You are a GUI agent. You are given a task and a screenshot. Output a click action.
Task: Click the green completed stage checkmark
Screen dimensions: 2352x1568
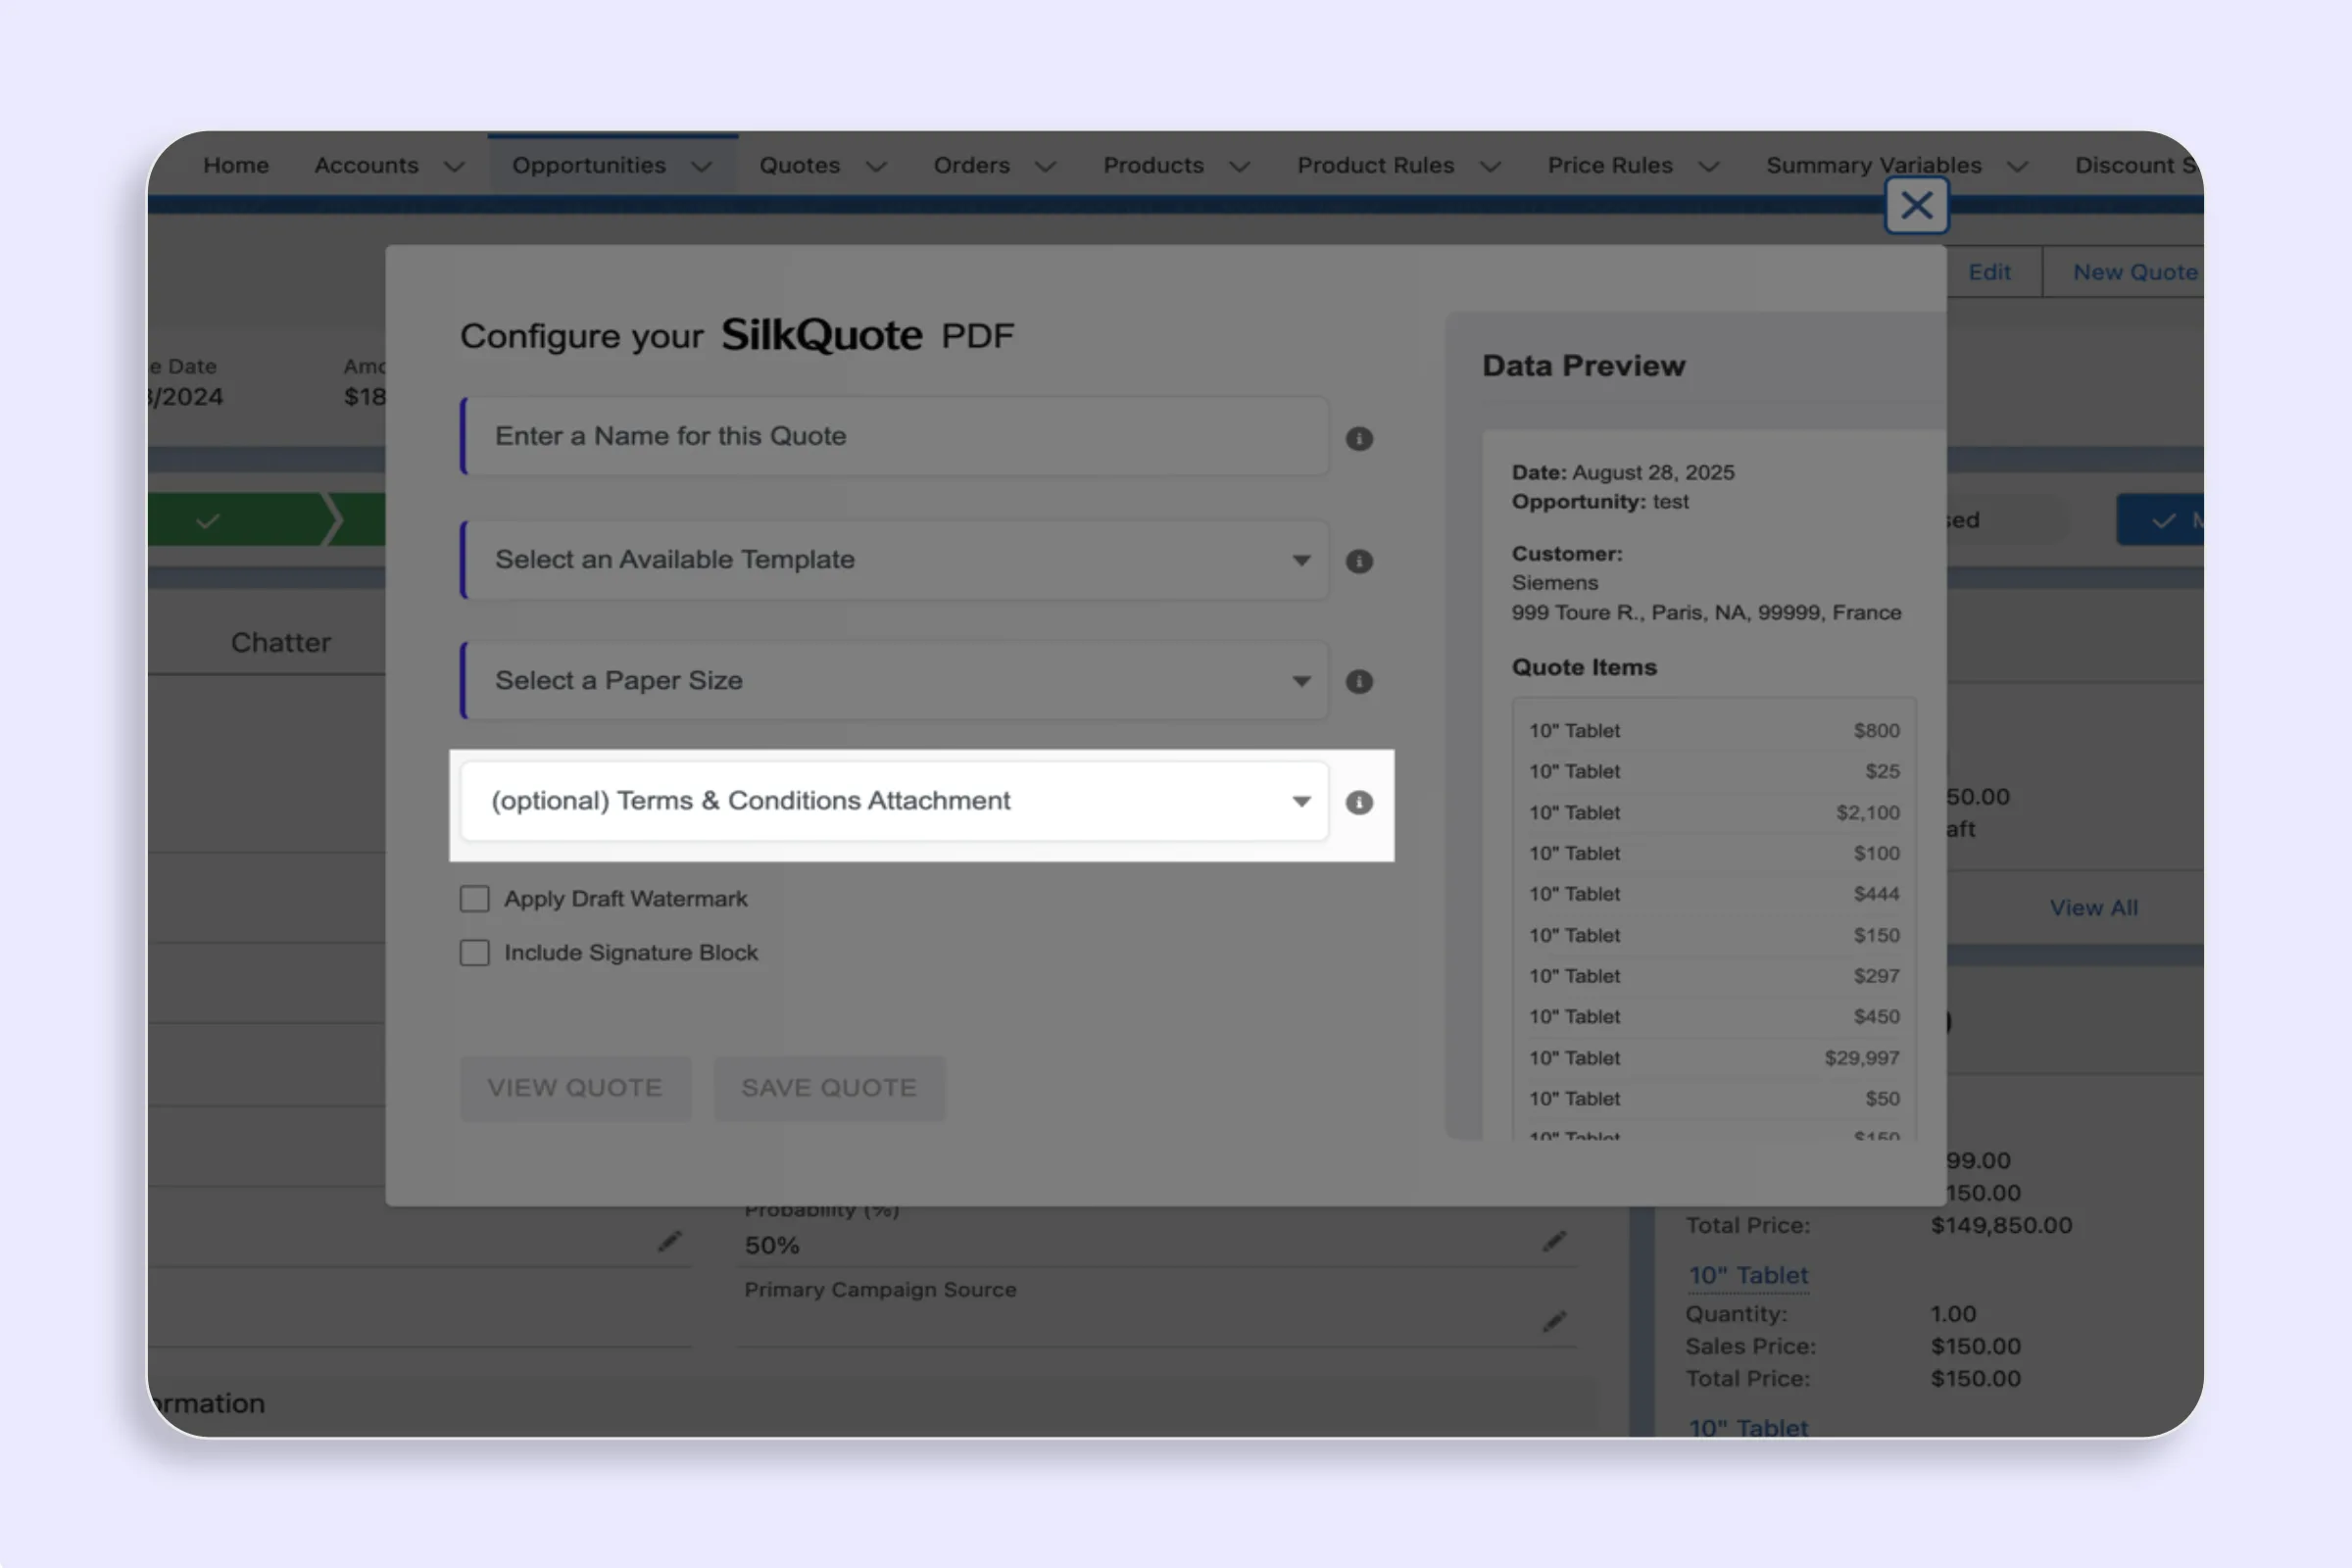click(x=207, y=521)
